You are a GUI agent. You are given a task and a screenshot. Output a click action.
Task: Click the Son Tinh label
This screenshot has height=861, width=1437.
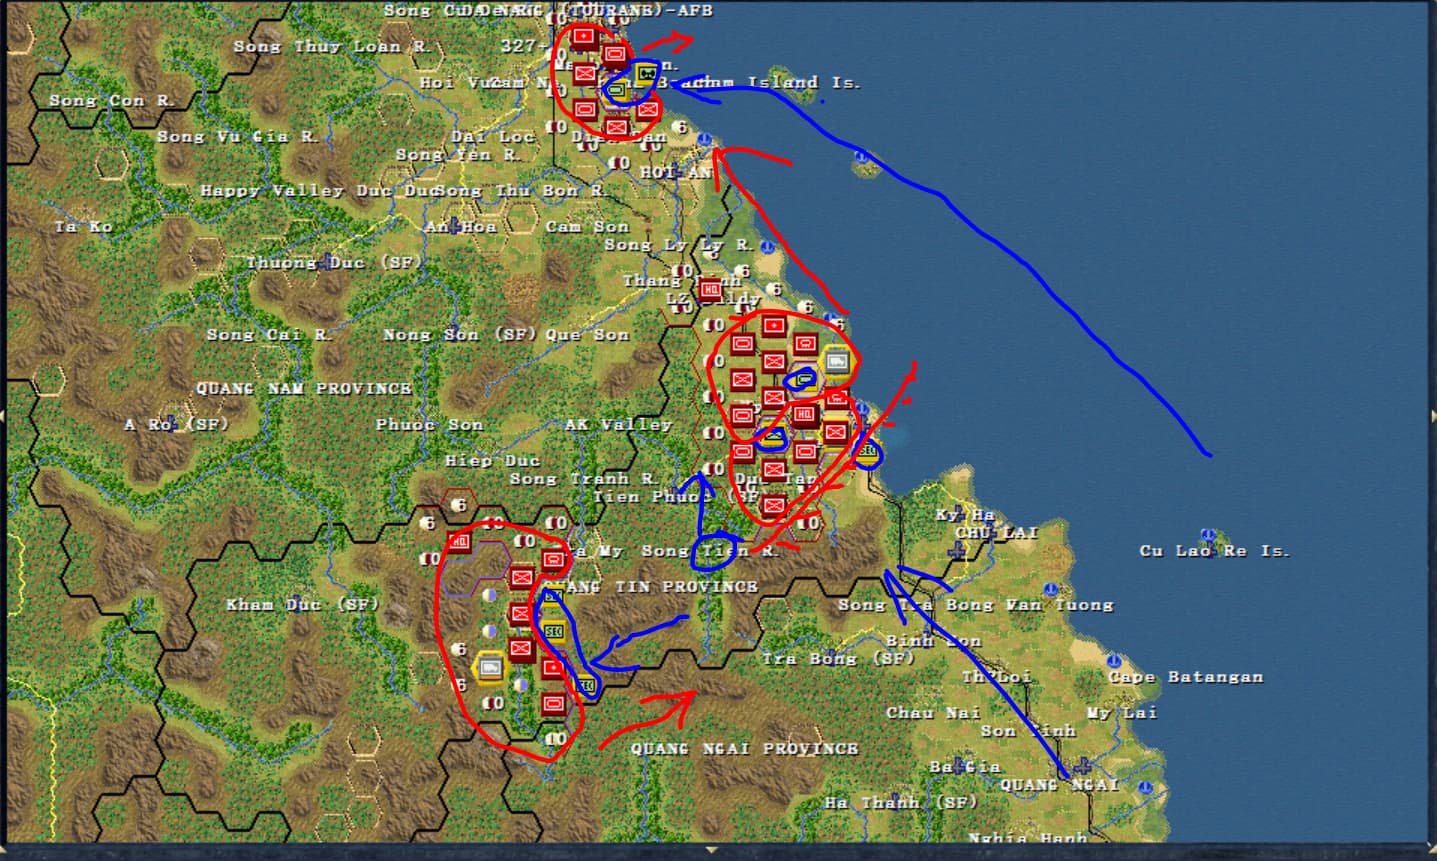point(1027,730)
